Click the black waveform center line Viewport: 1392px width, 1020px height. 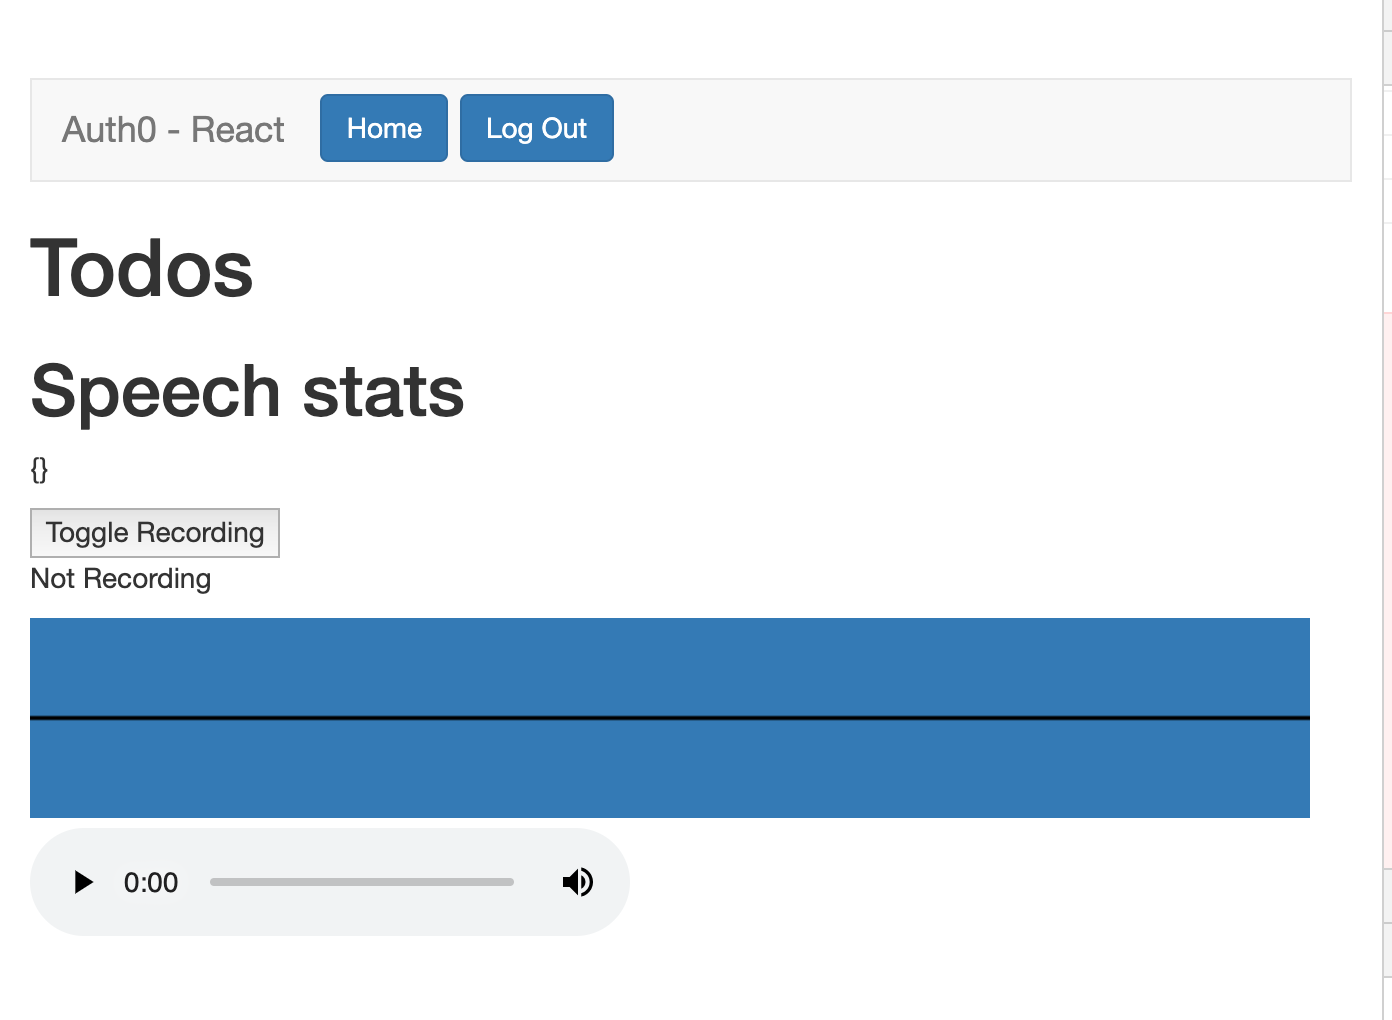pos(670,718)
